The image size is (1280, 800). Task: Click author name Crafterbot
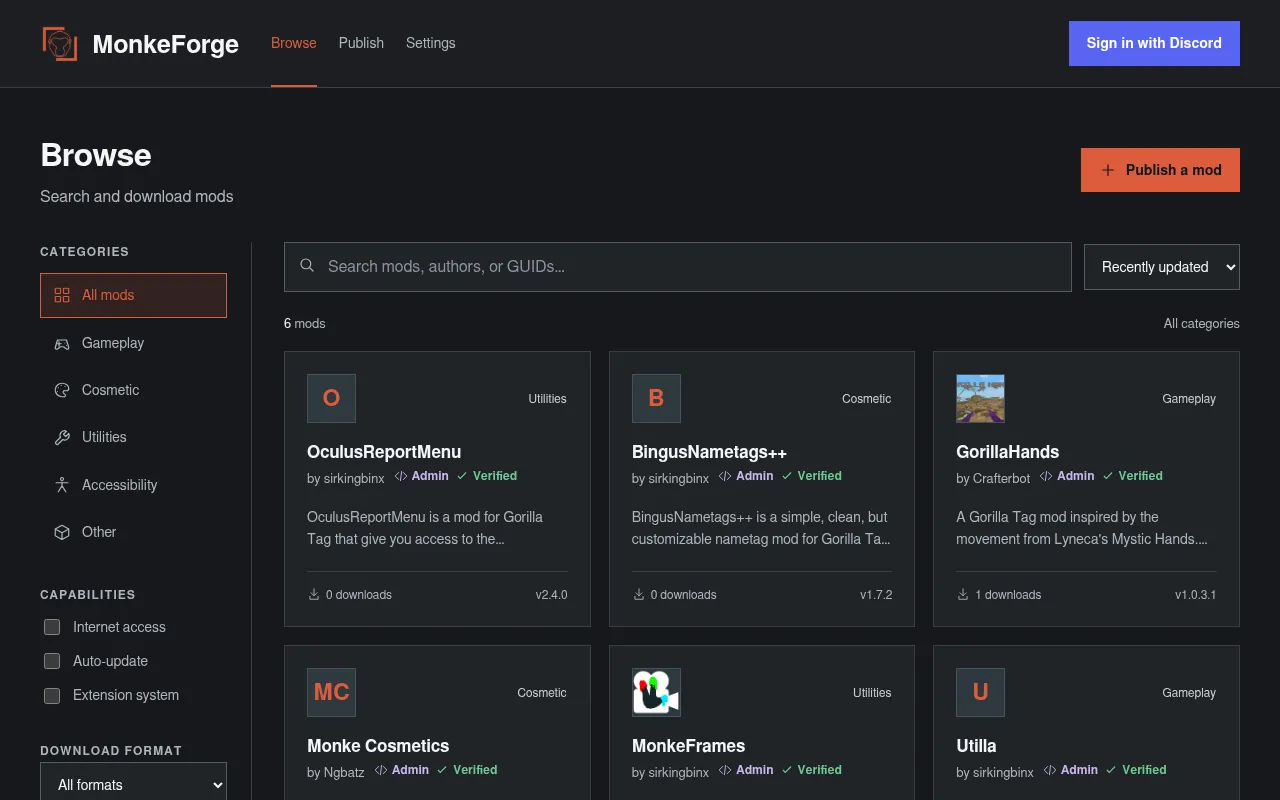1001,479
